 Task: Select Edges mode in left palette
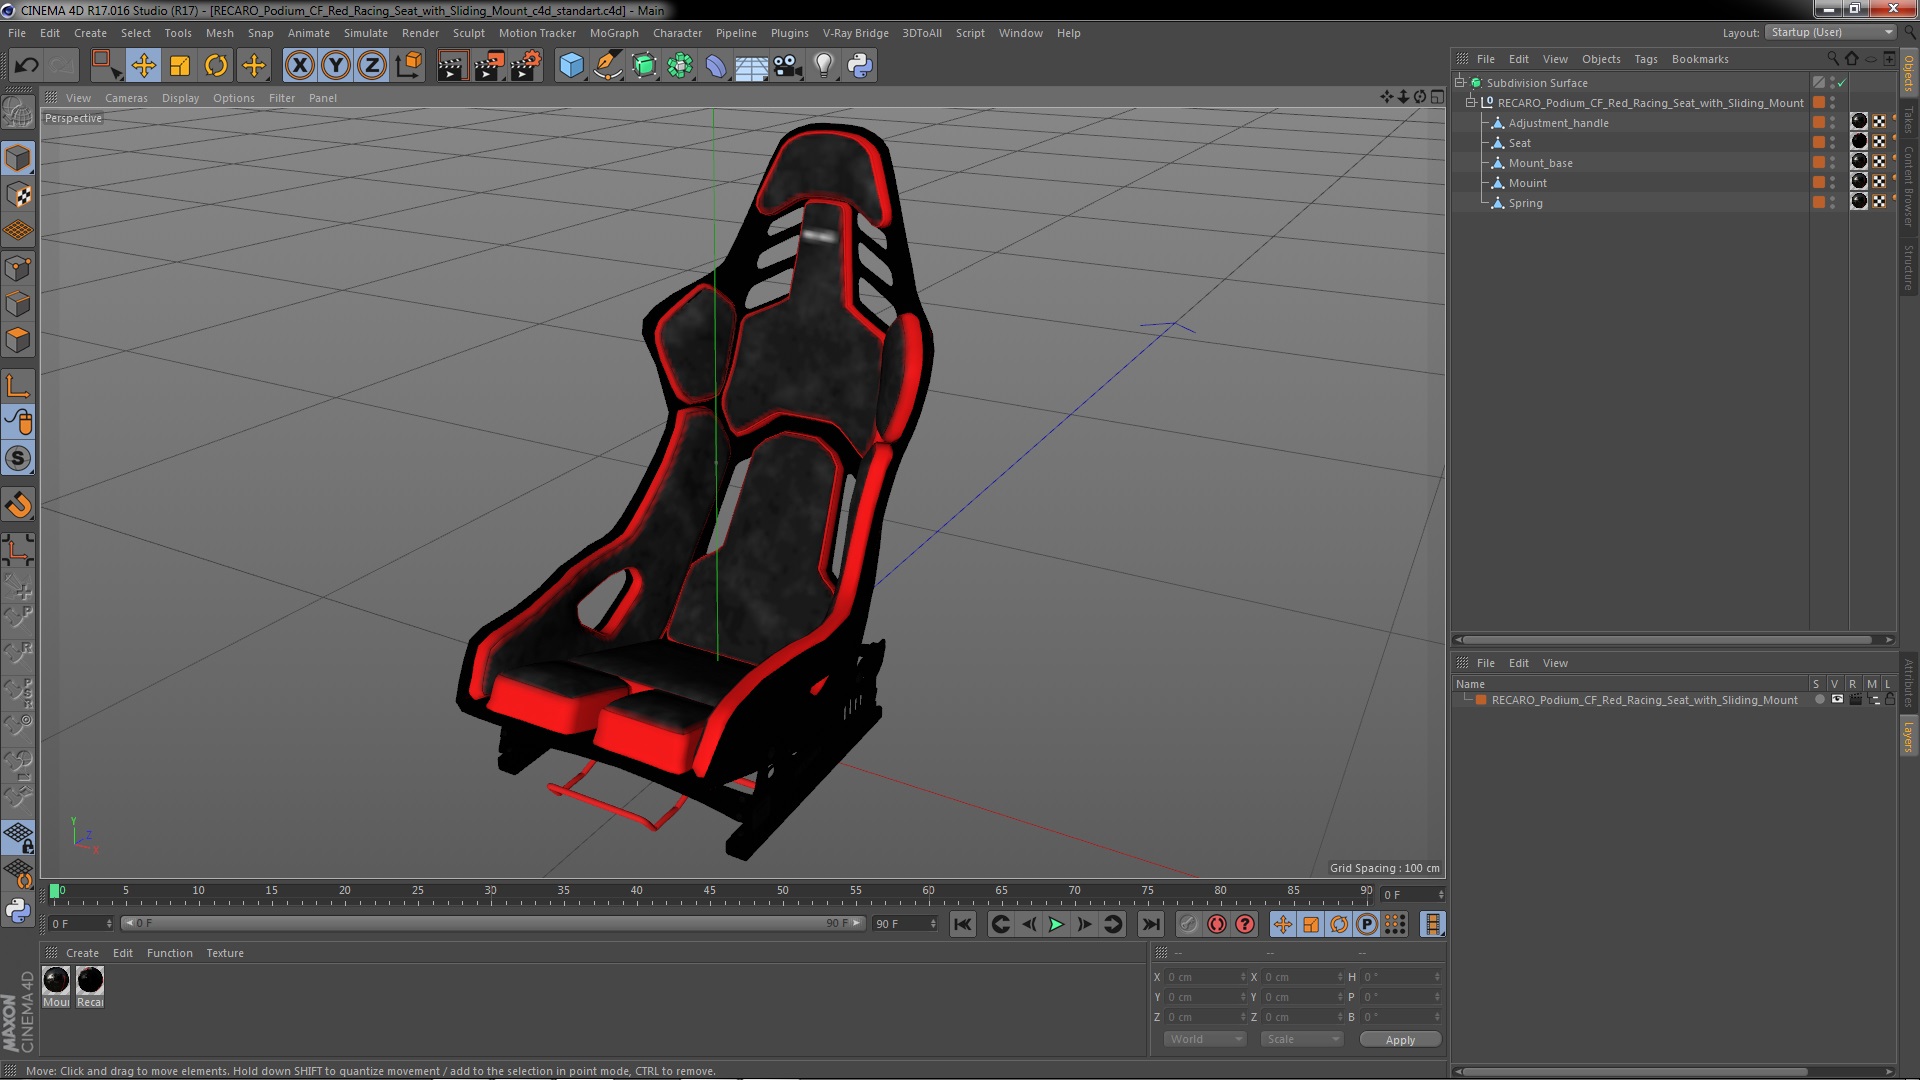click(x=18, y=304)
